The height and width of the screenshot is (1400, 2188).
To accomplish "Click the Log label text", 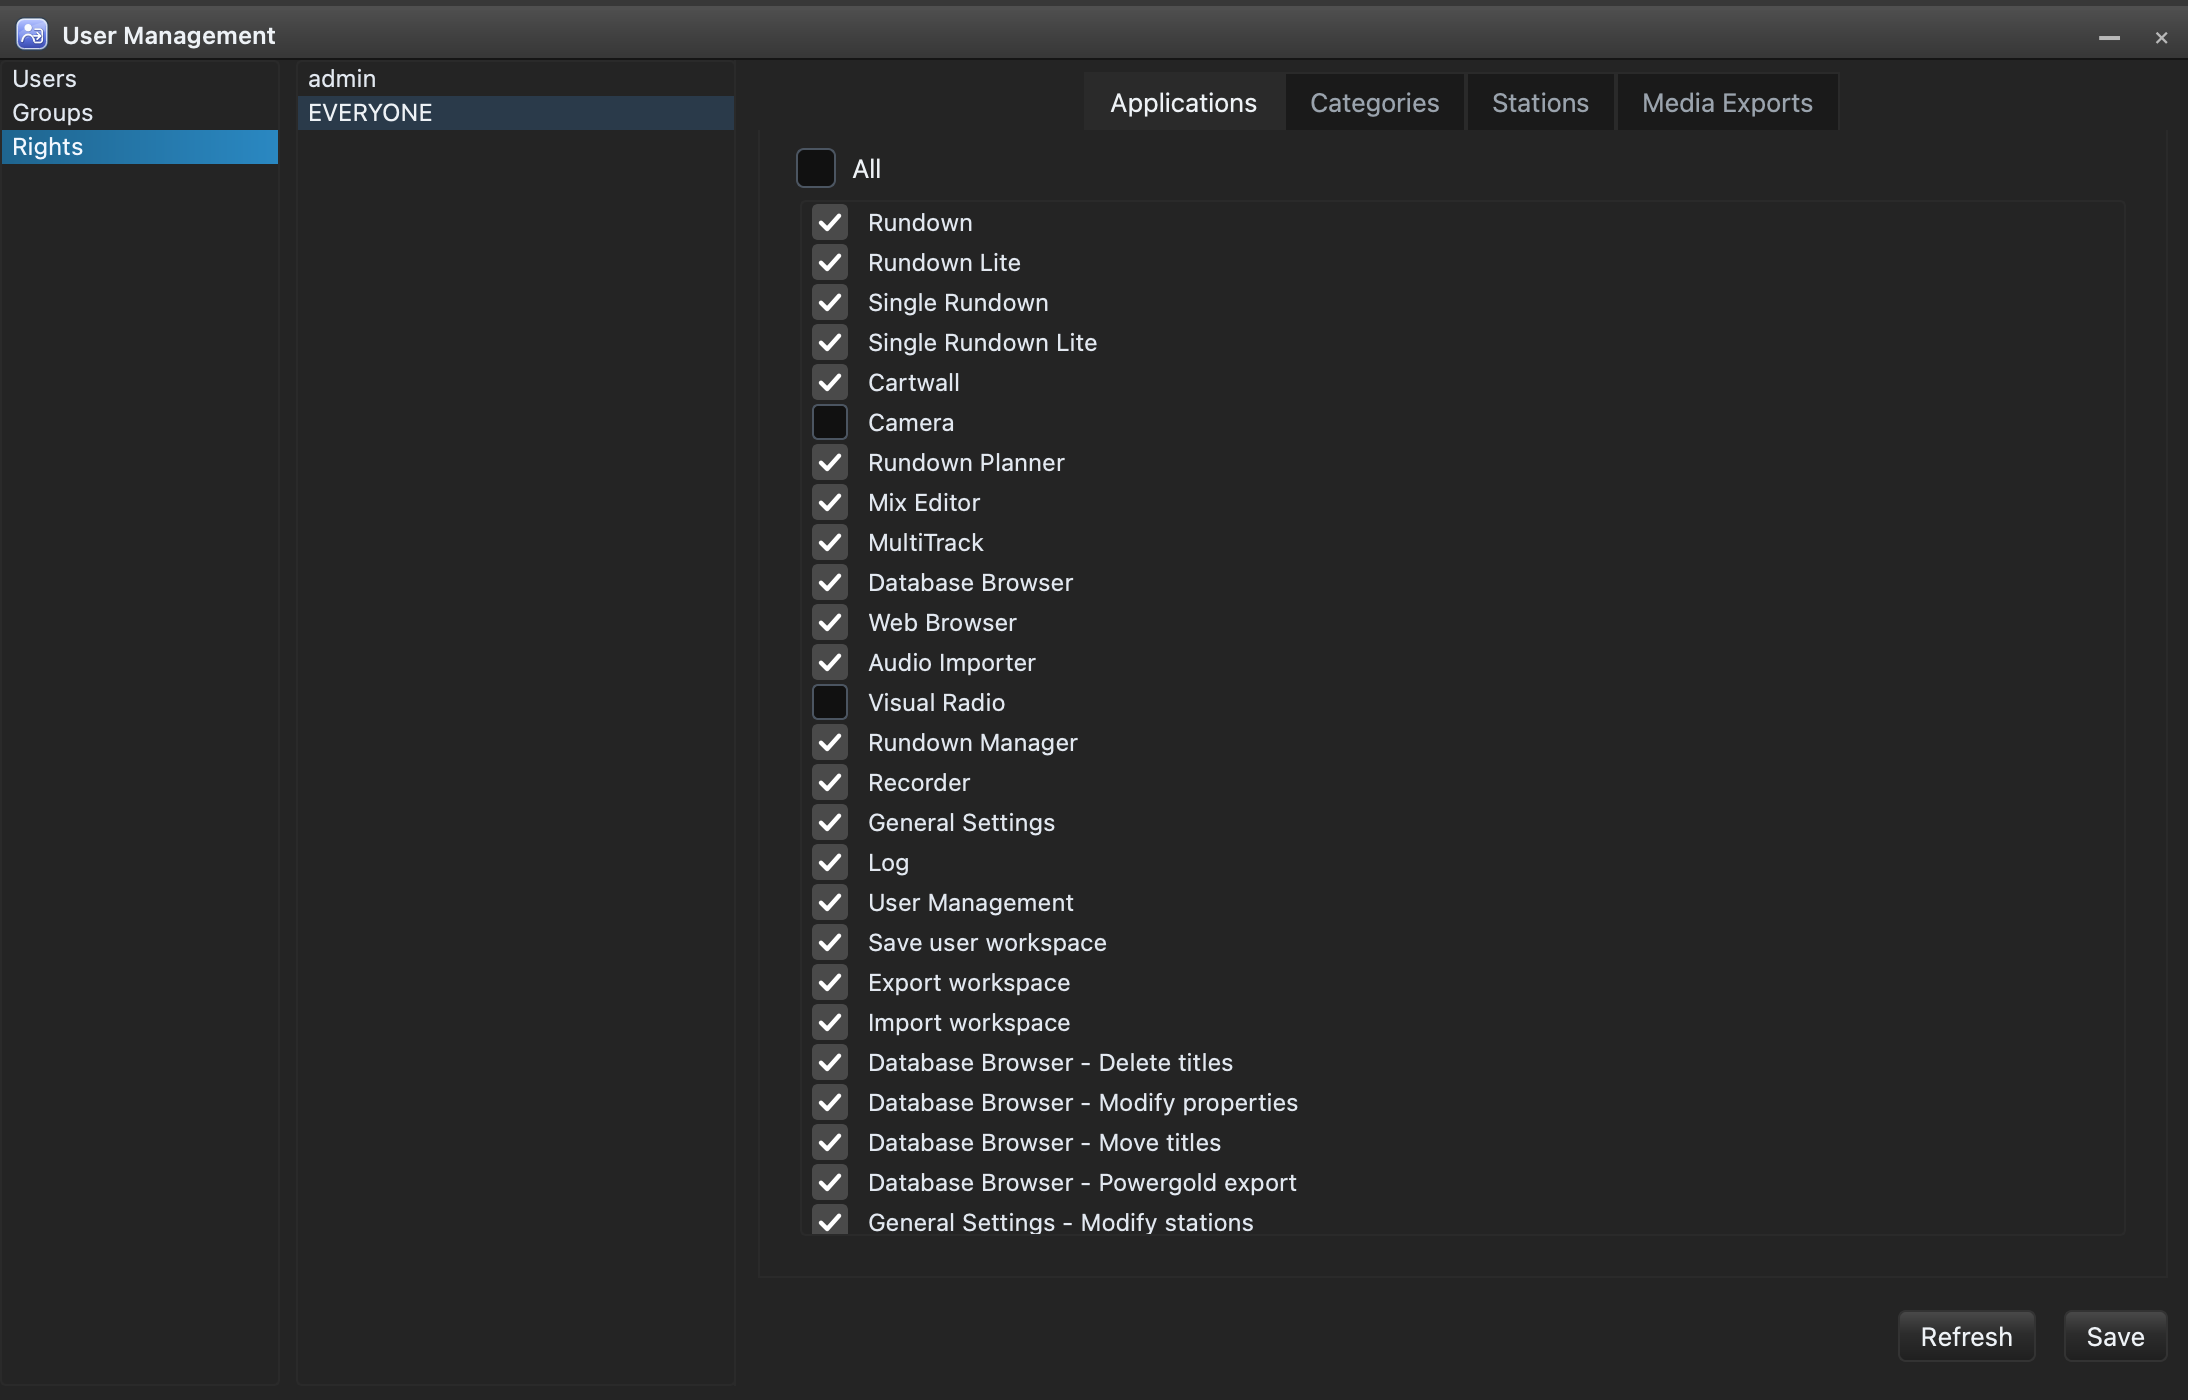I will click(888, 863).
